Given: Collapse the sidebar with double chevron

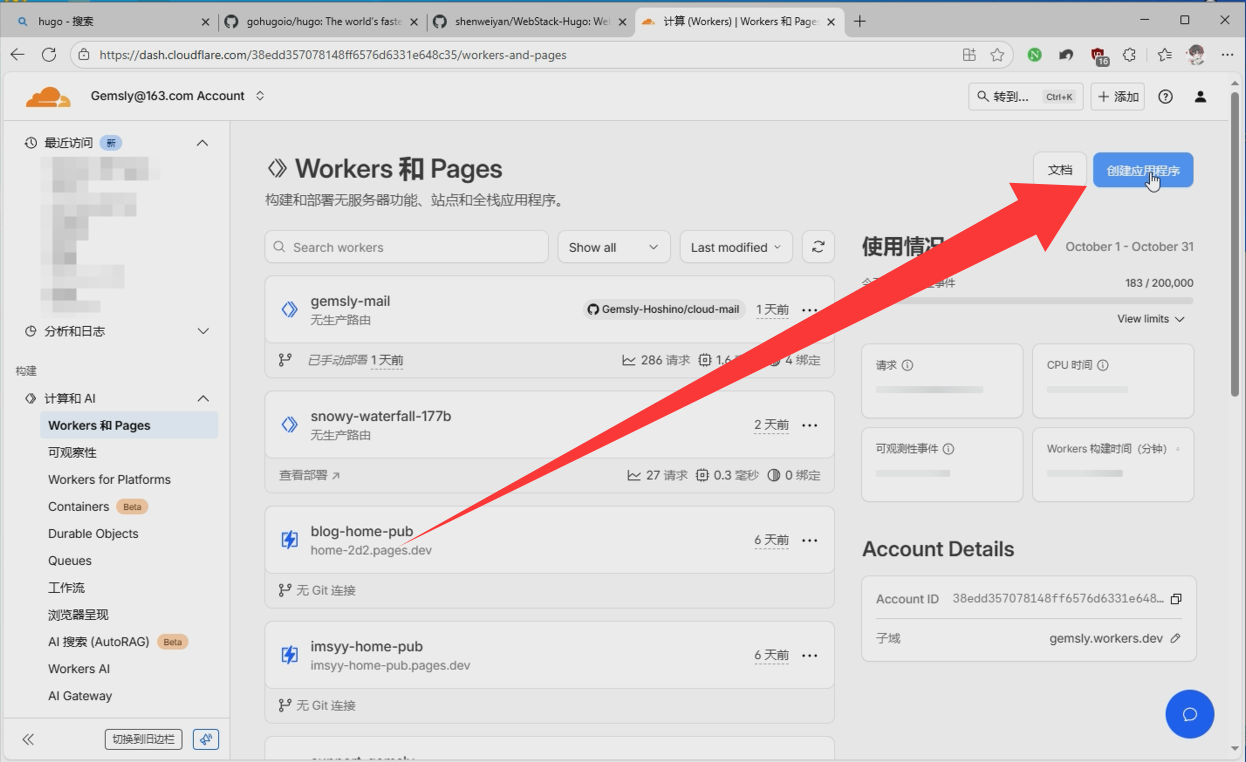Looking at the screenshot, I should (x=28, y=739).
